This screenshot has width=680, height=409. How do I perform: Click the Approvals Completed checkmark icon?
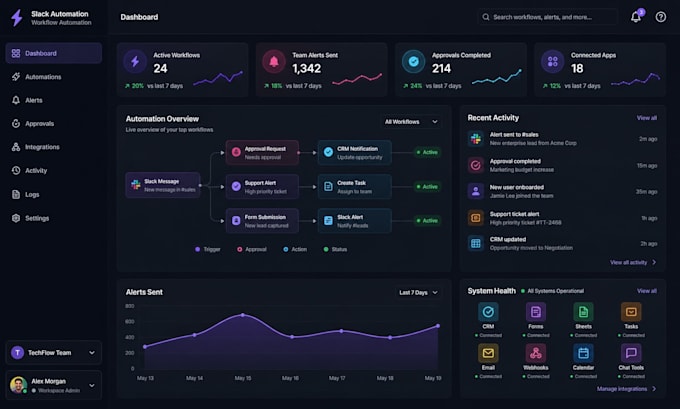(414, 62)
